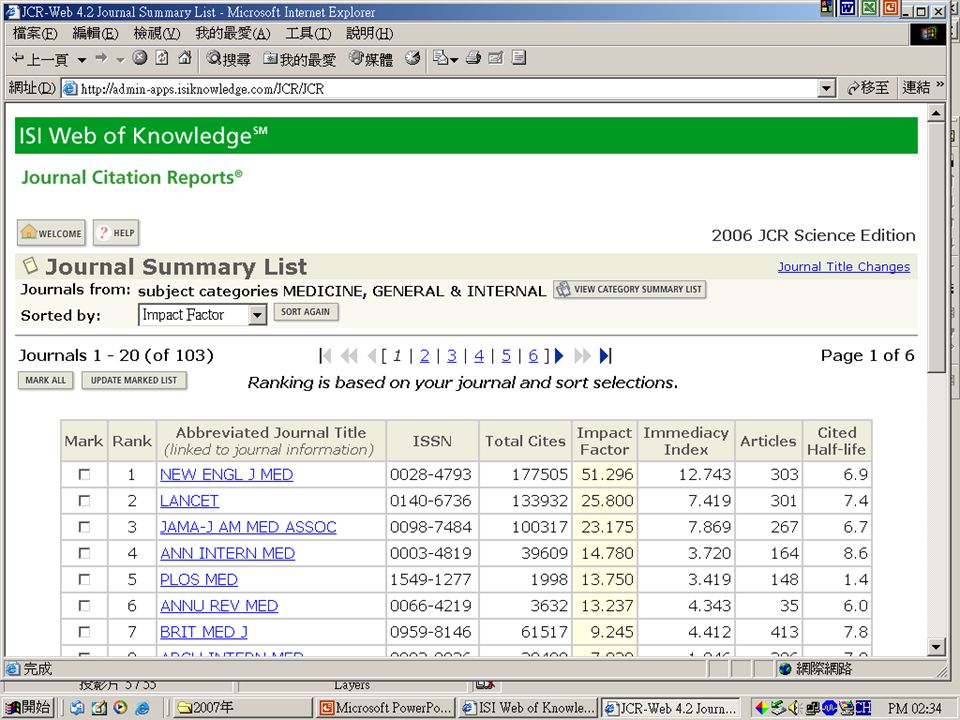Expand the address bar dropdown arrow
960x720 pixels.
click(x=827, y=89)
